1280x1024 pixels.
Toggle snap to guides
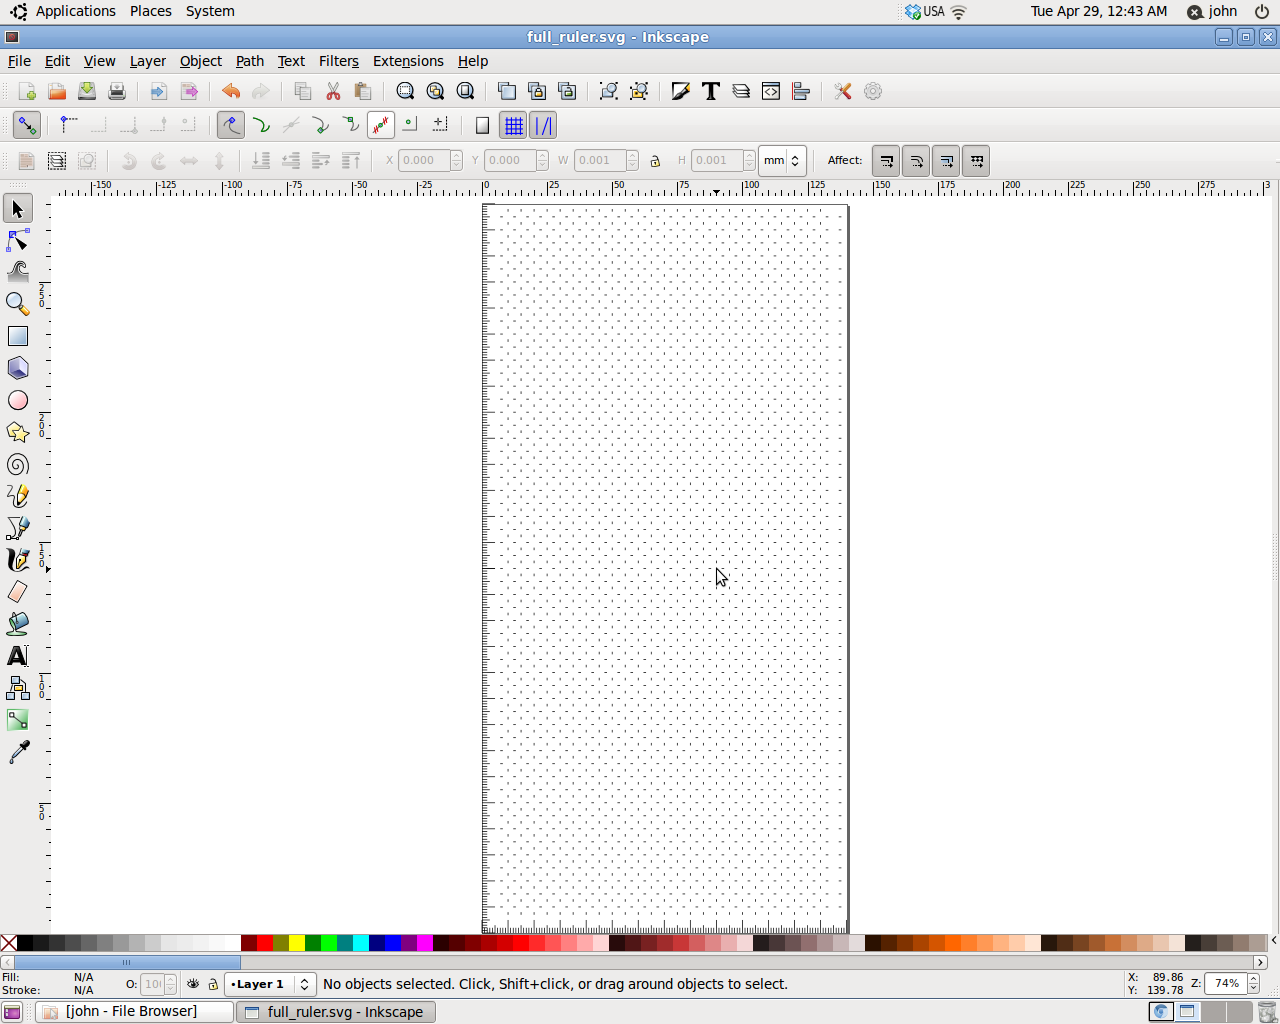click(543, 125)
